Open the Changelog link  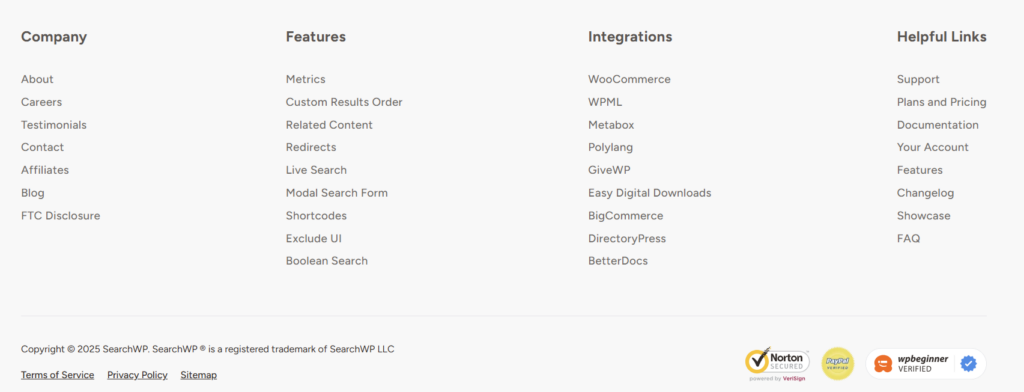click(x=925, y=193)
